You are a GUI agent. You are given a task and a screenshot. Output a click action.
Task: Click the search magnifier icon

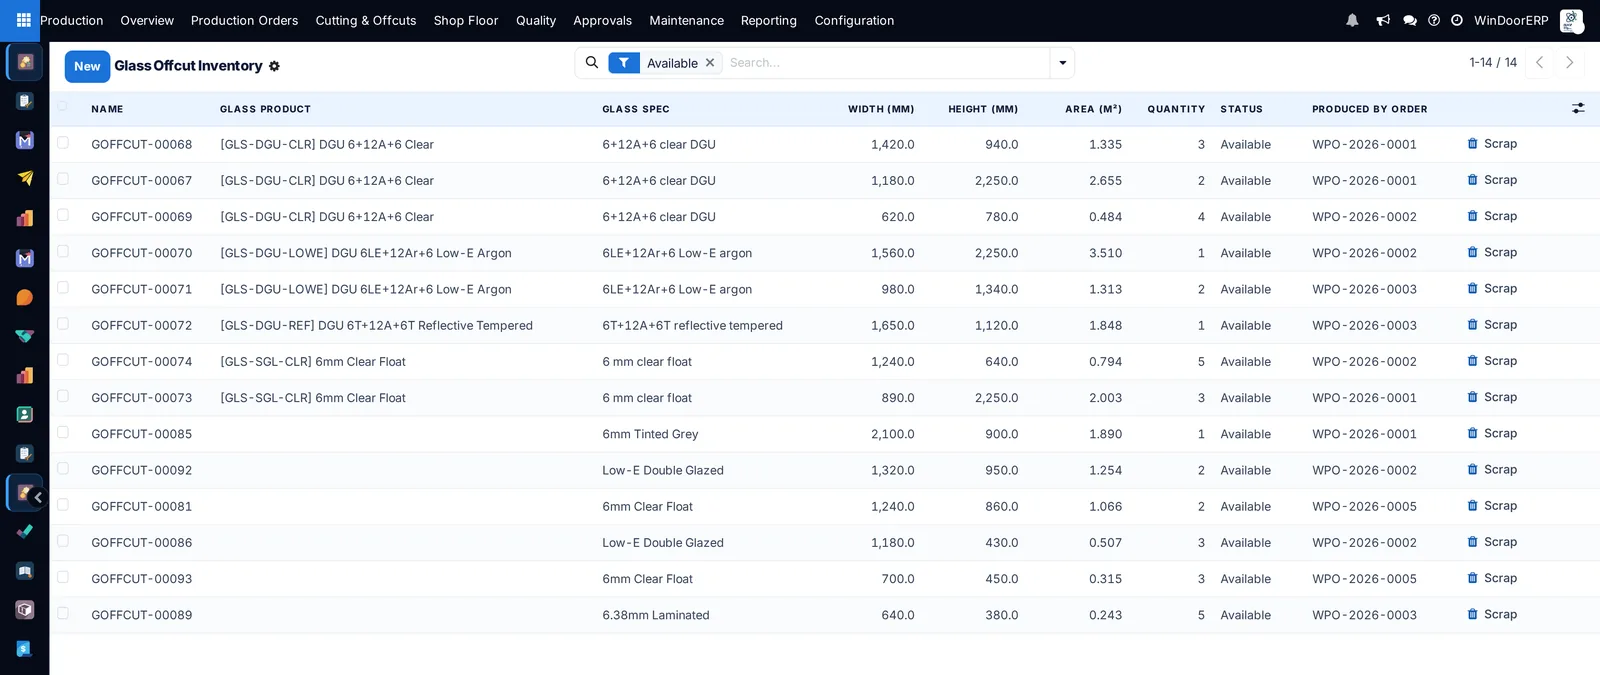click(x=592, y=62)
